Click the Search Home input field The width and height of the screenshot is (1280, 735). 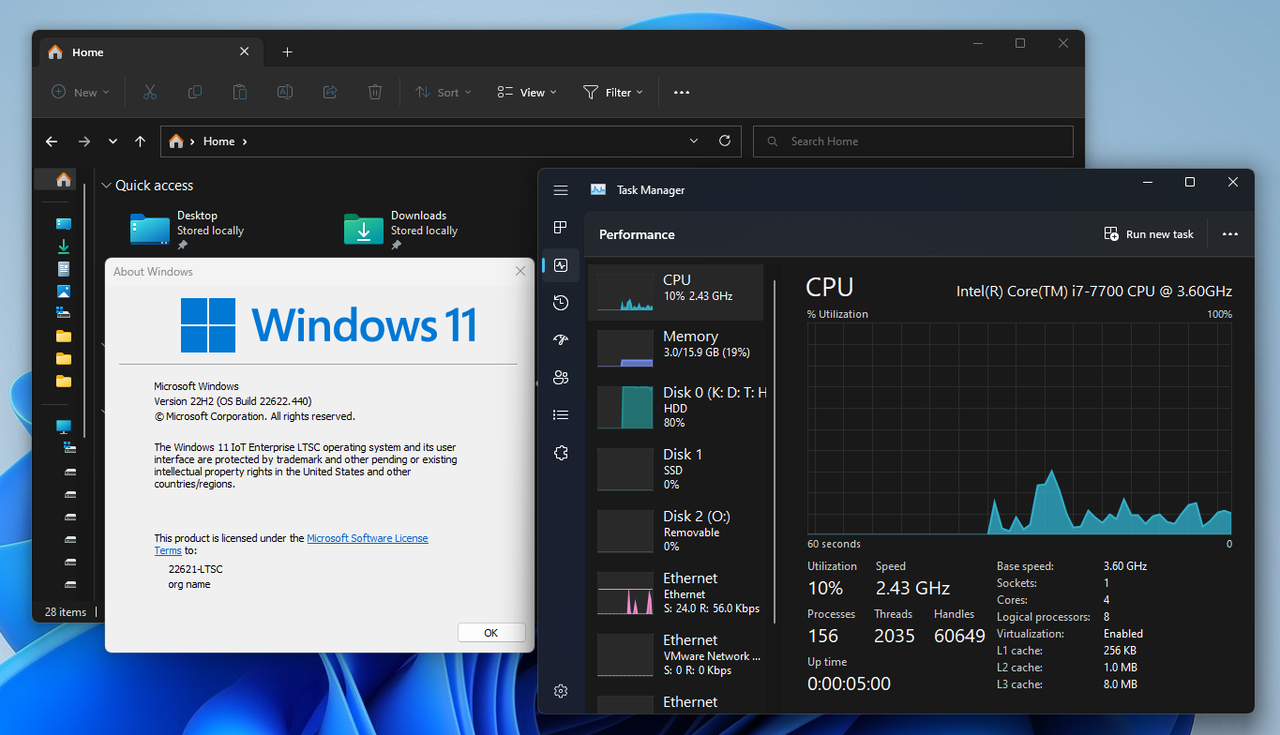pyautogui.click(x=913, y=141)
